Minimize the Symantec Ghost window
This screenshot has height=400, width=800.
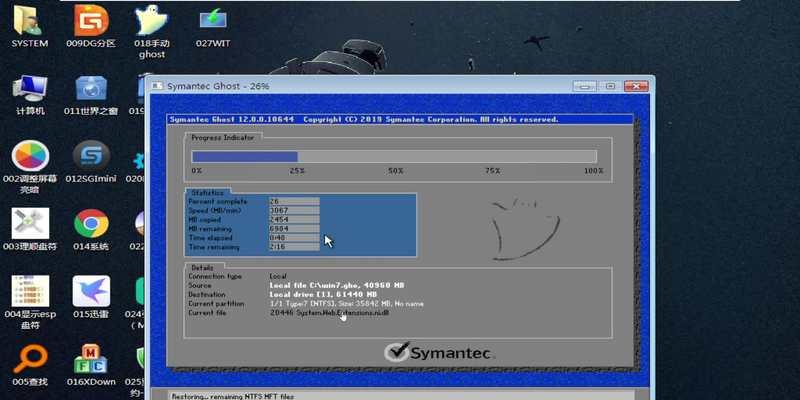tap(584, 87)
